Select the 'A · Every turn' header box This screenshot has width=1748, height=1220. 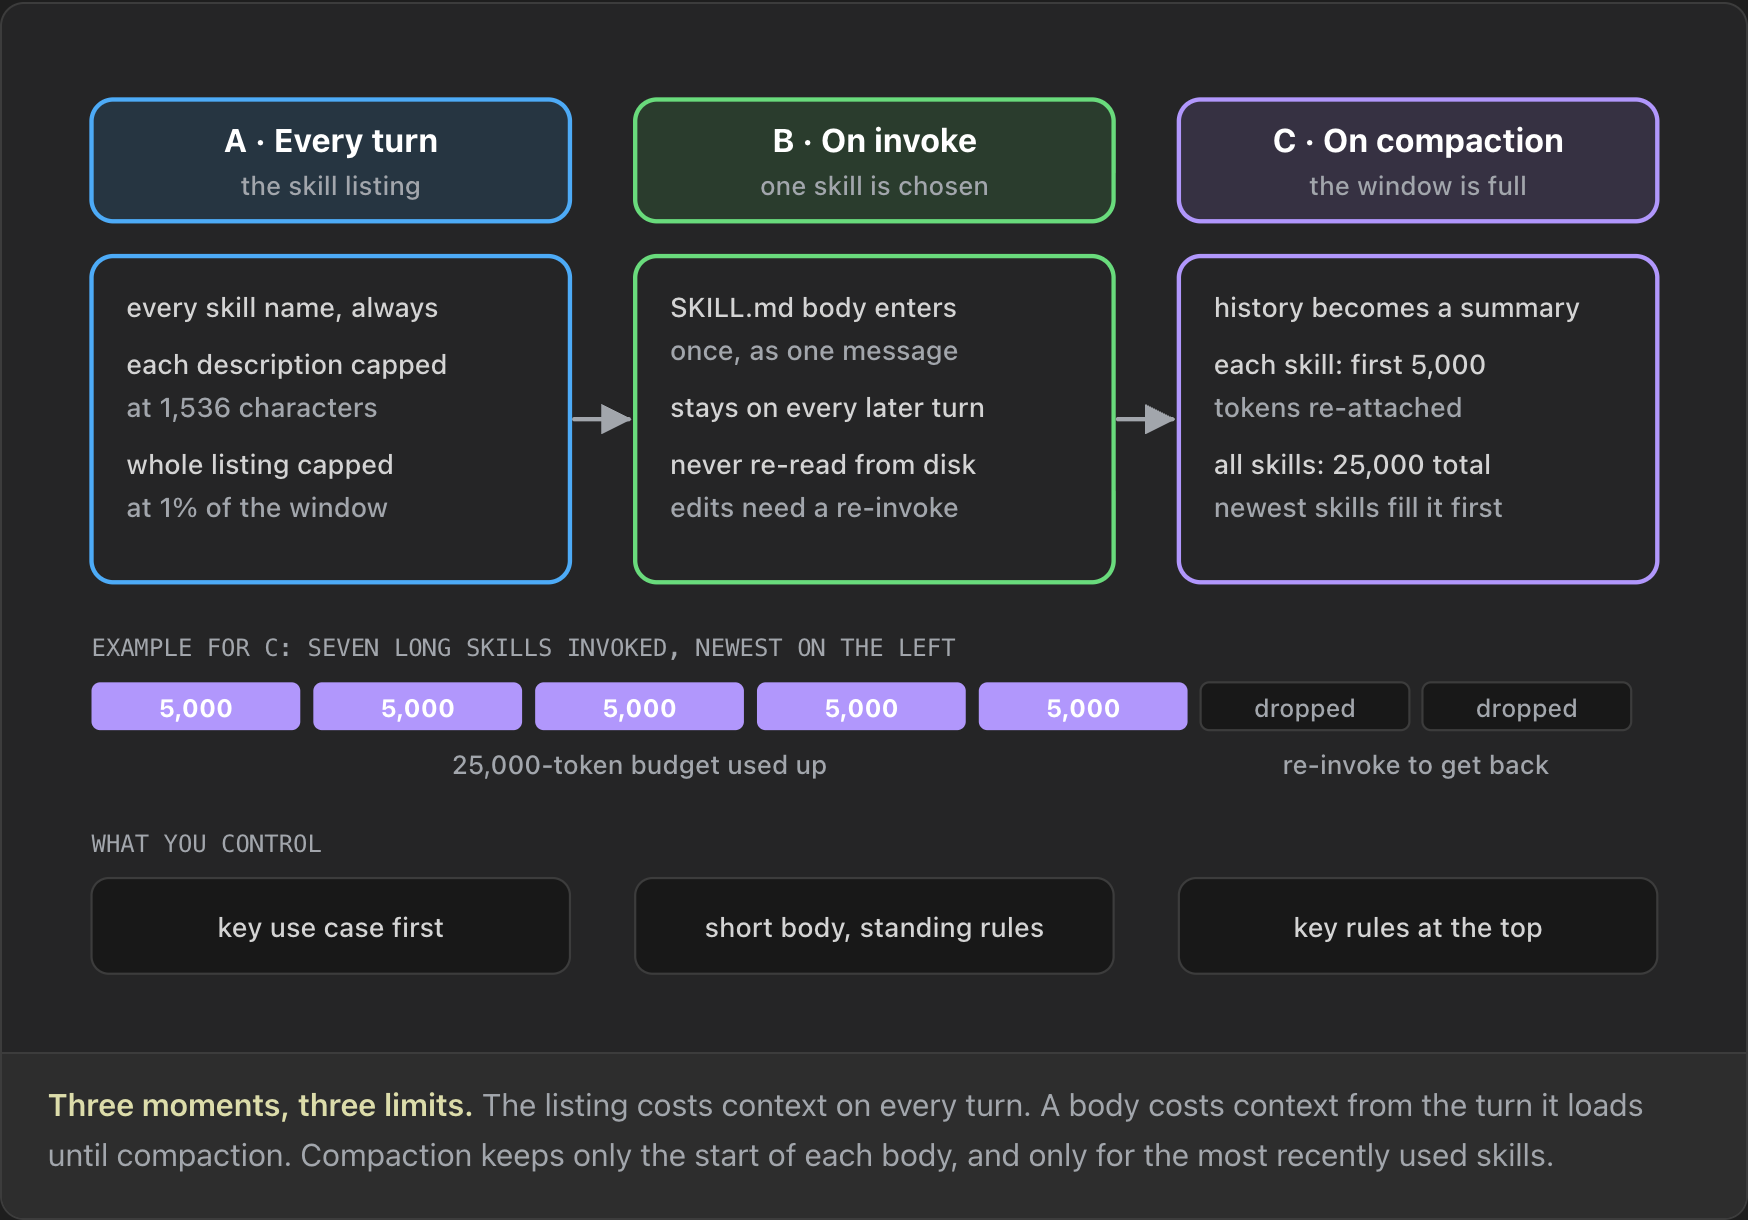pos(331,160)
